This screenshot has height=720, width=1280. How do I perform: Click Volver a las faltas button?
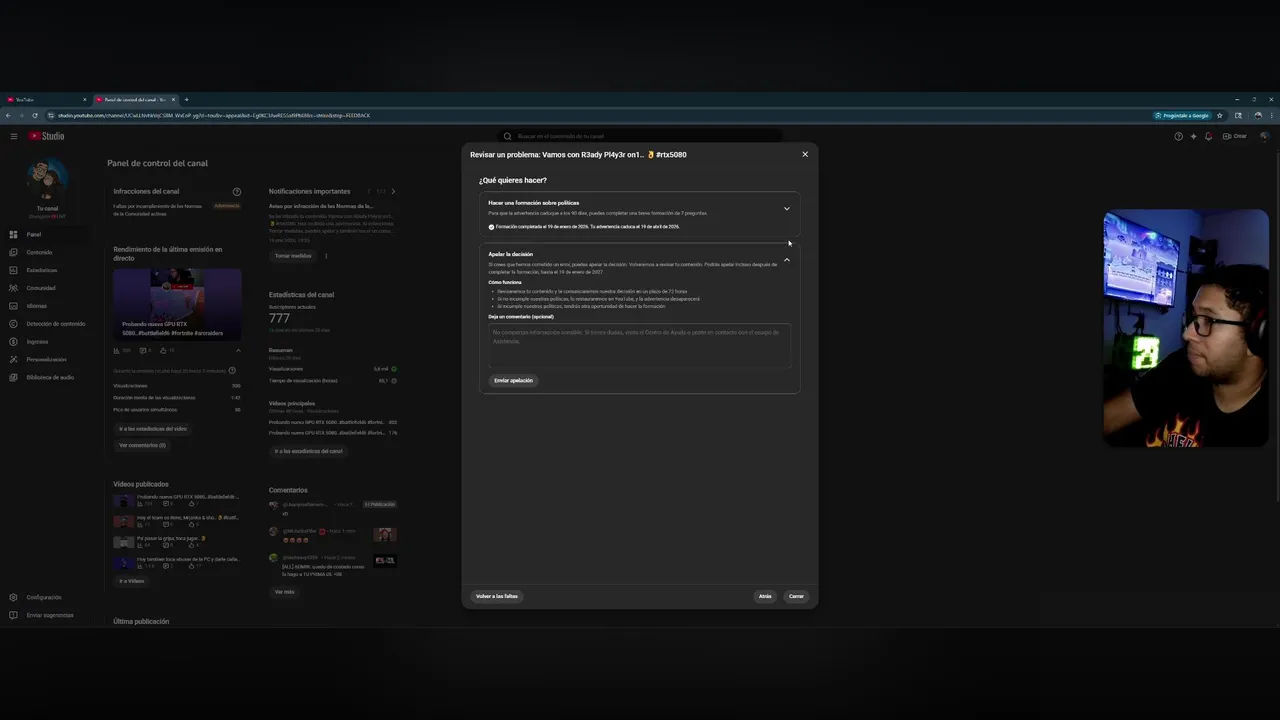[x=497, y=596]
